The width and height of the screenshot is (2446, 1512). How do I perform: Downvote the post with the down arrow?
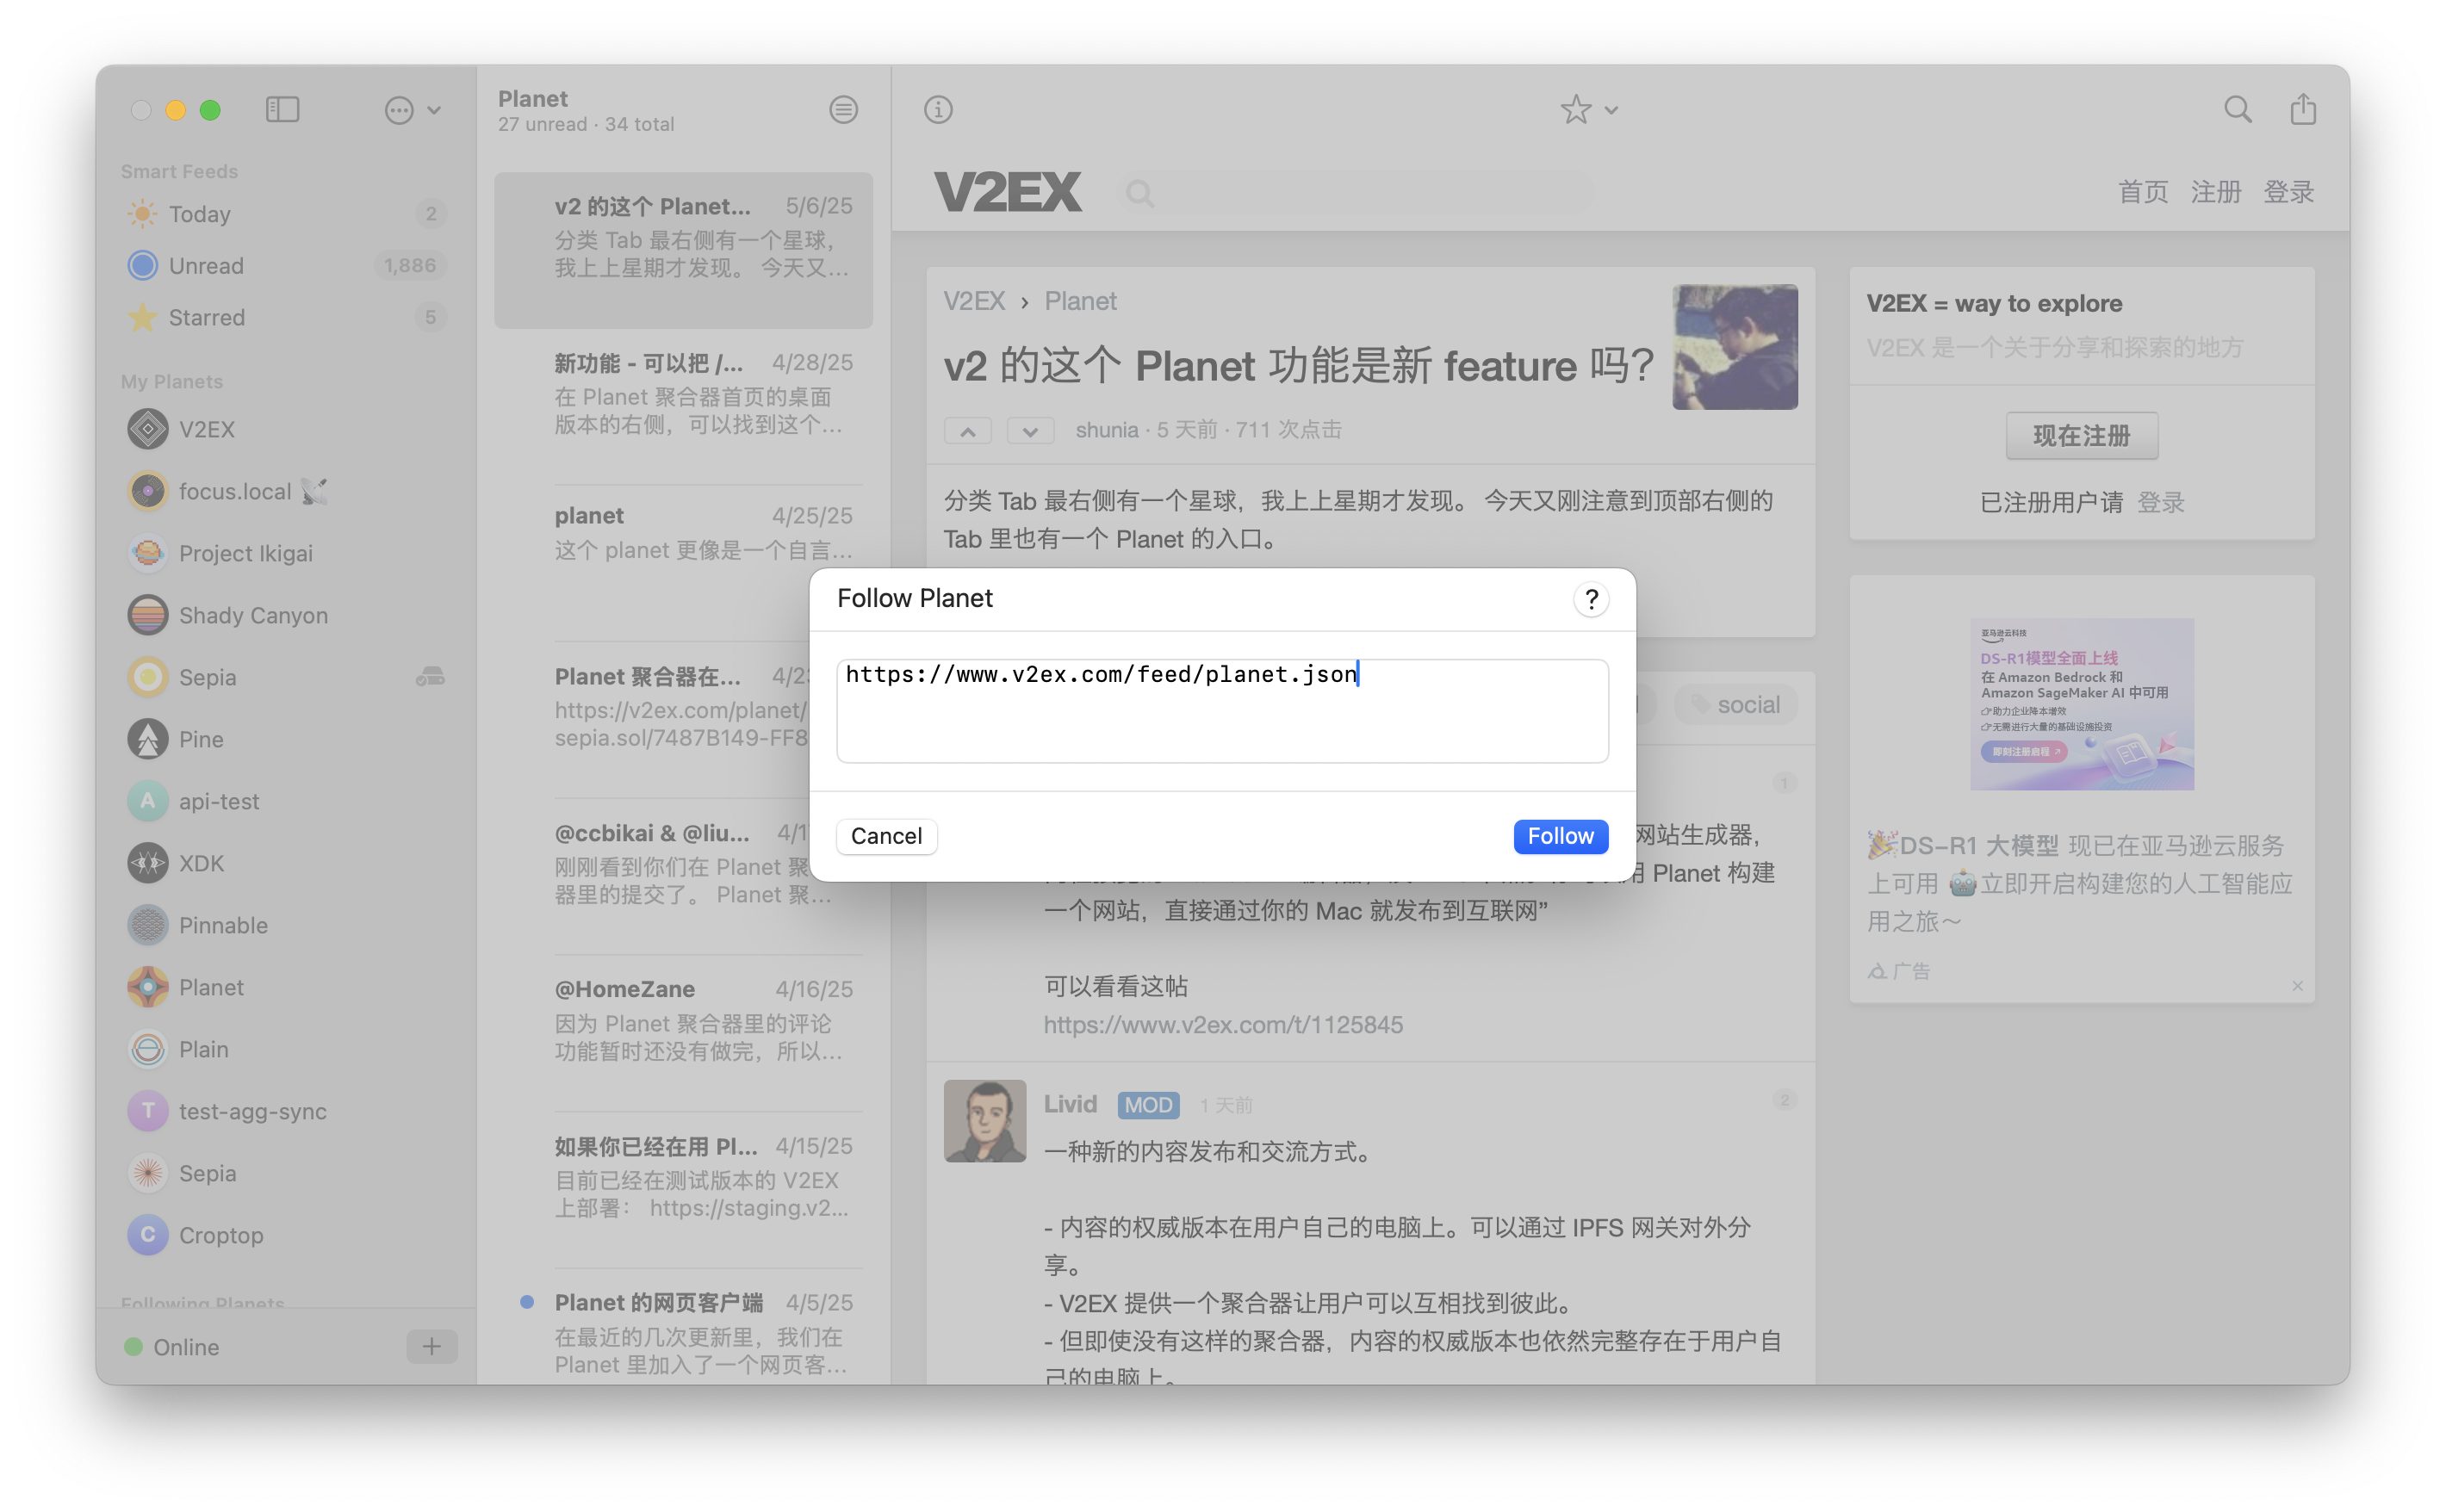[x=1031, y=430]
